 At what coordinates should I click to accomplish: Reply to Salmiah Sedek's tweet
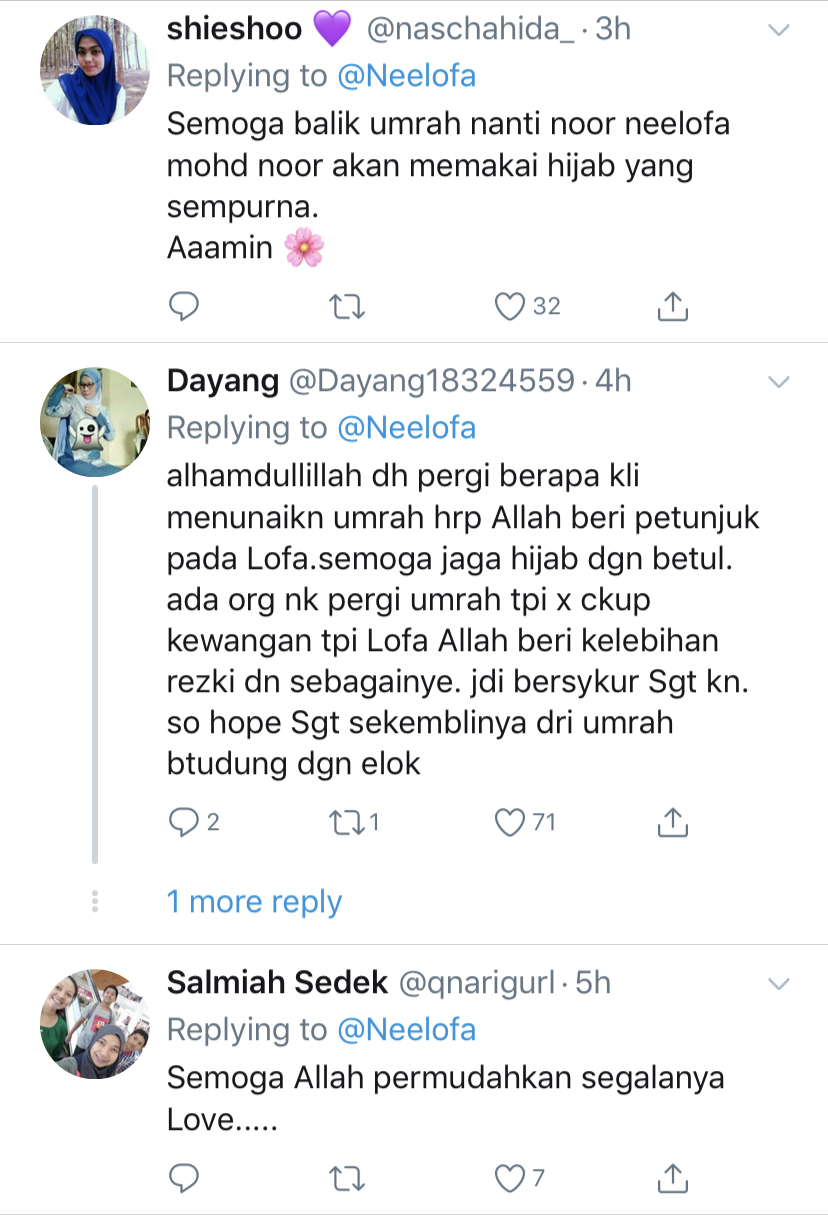click(x=183, y=1178)
